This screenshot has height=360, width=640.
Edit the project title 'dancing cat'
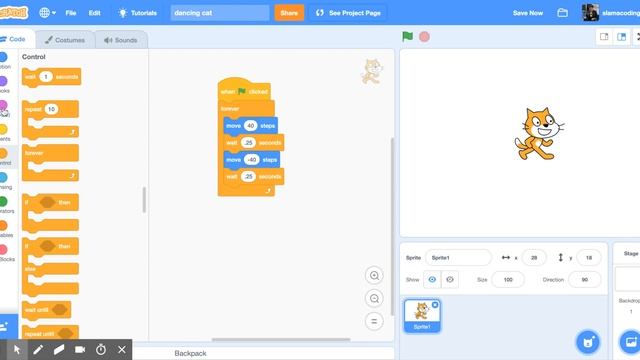coord(220,13)
